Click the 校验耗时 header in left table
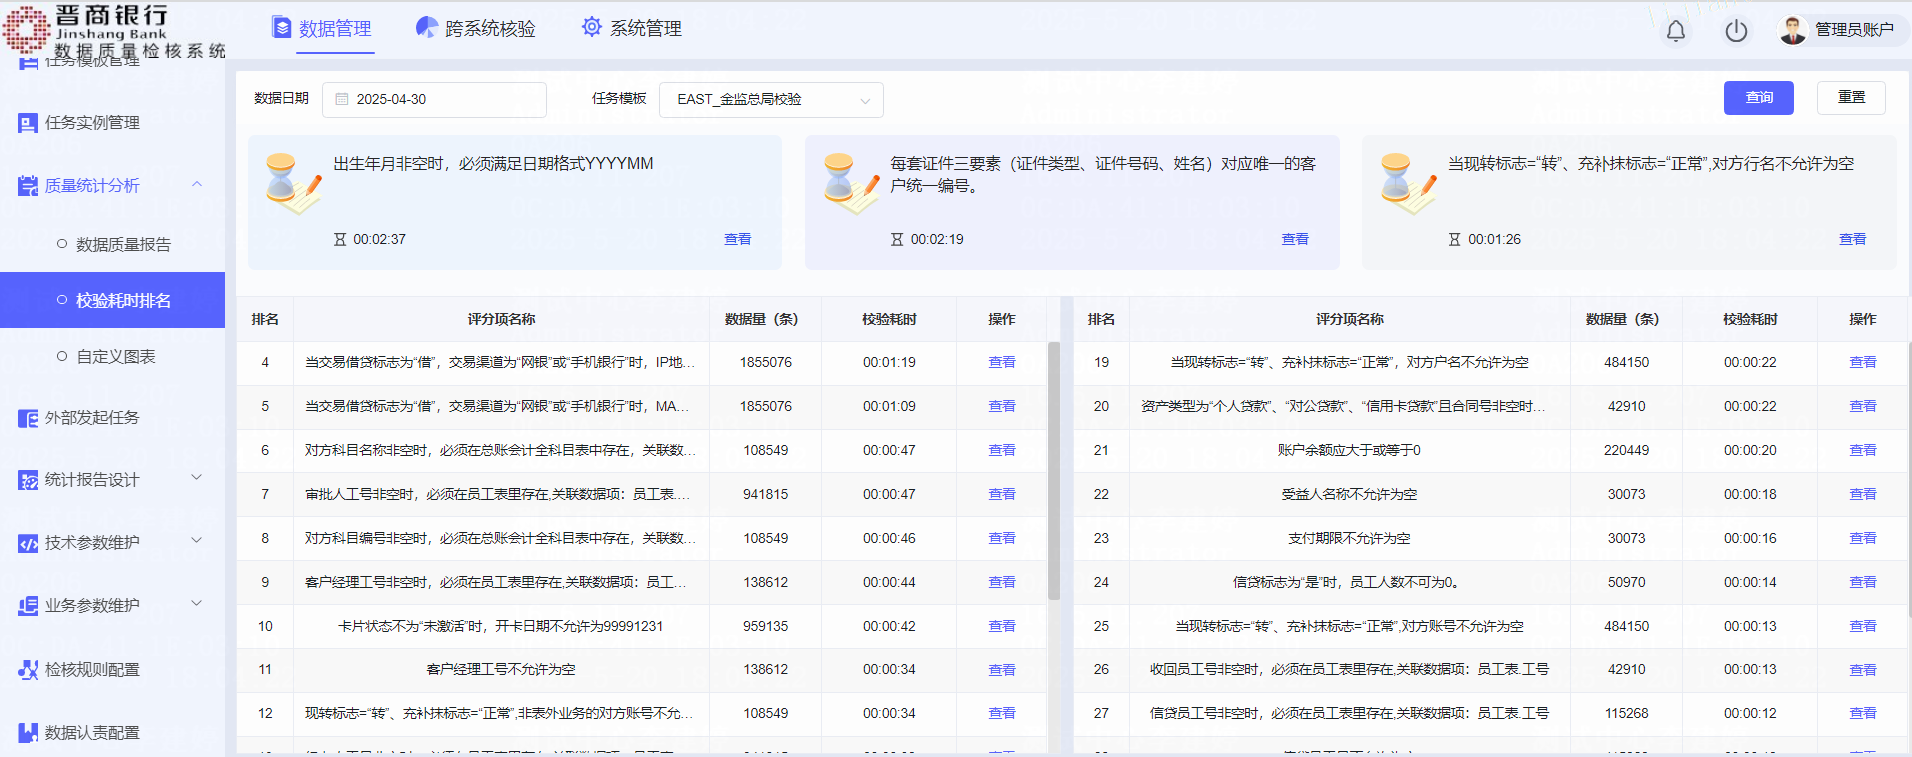Viewport: 1912px width, 757px height. [x=889, y=319]
